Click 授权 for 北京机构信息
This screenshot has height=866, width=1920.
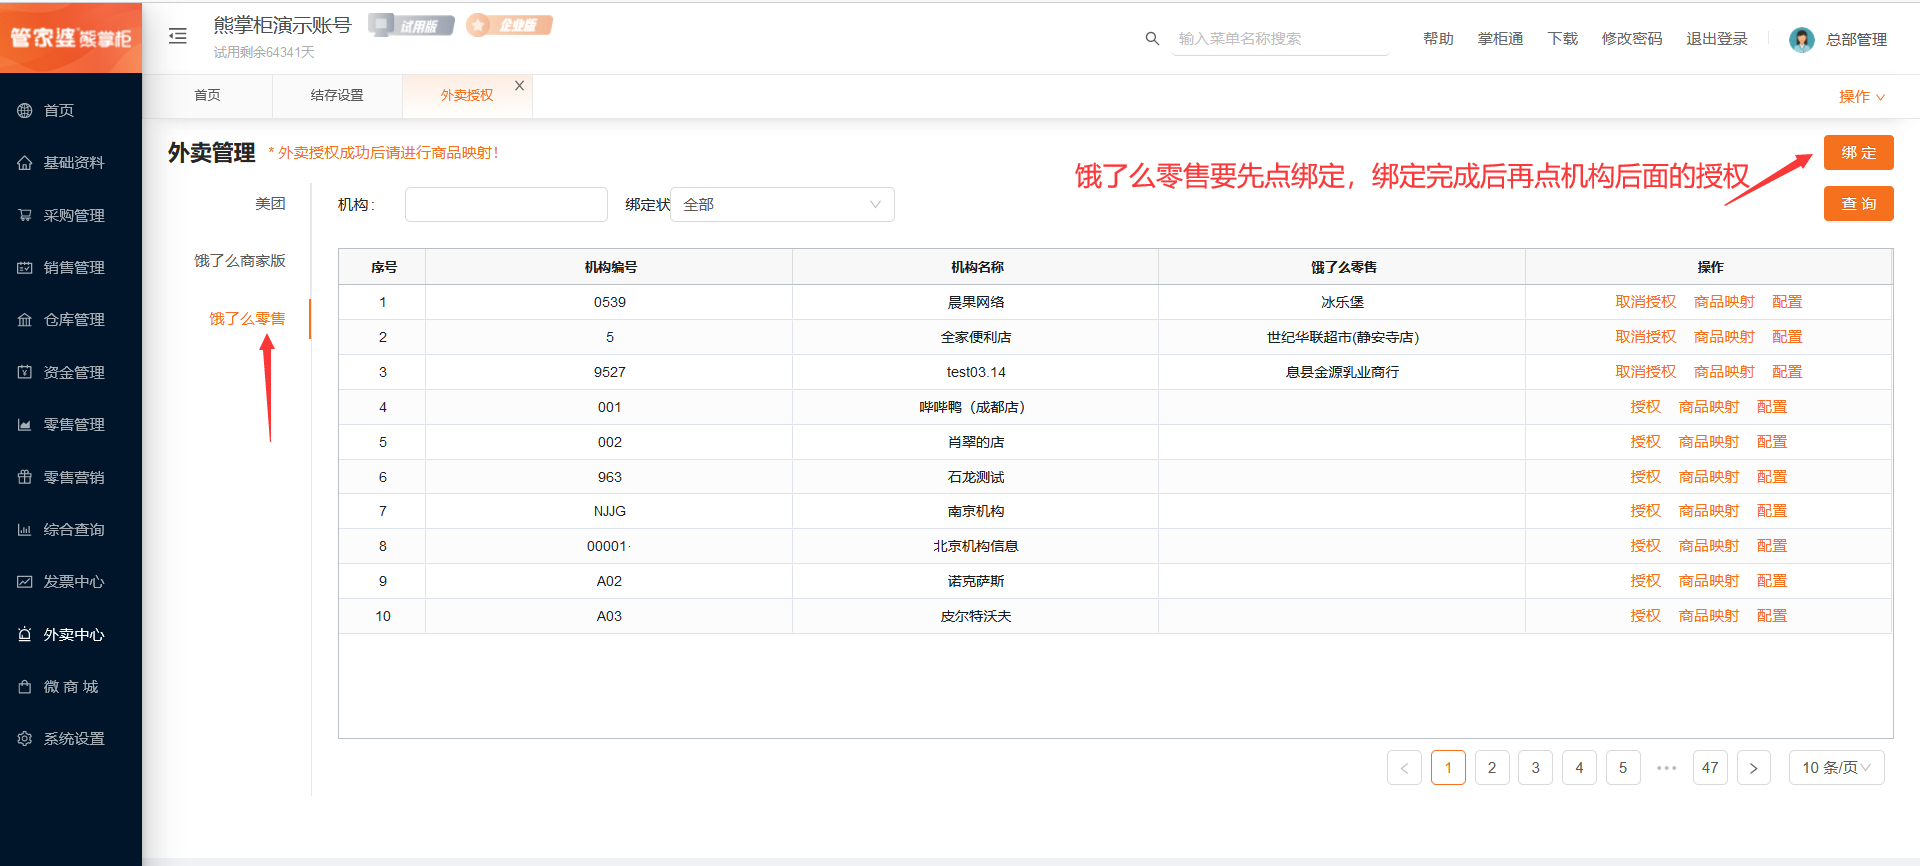click(1645, 546)
